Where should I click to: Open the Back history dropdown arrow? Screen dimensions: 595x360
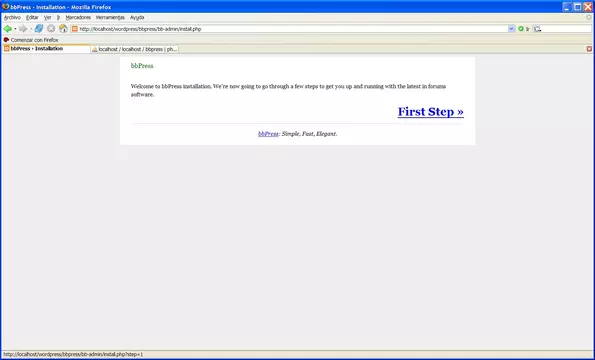15,29
